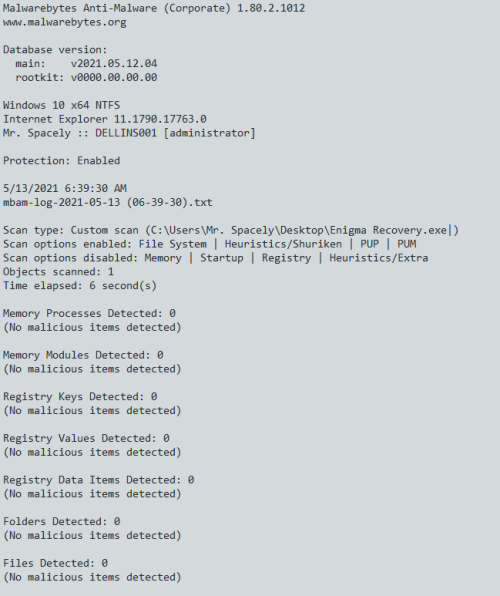Click the Memory Processes Detected: 0 line
This screenshot has height=596, width=500.
[89, 314]
